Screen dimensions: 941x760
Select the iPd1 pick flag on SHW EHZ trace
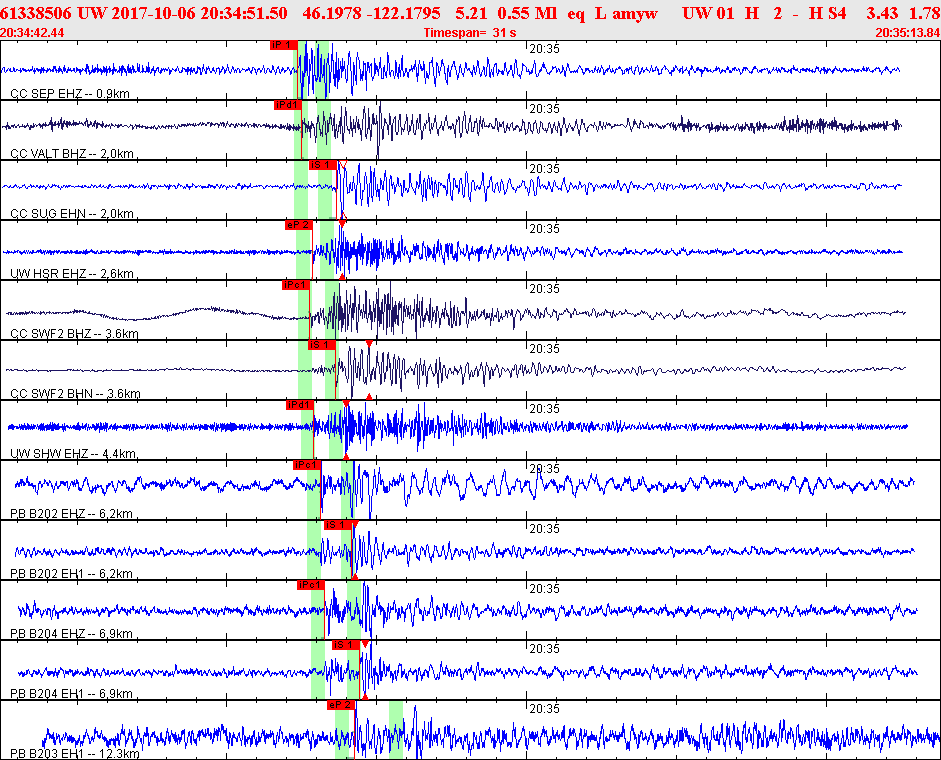299,405
